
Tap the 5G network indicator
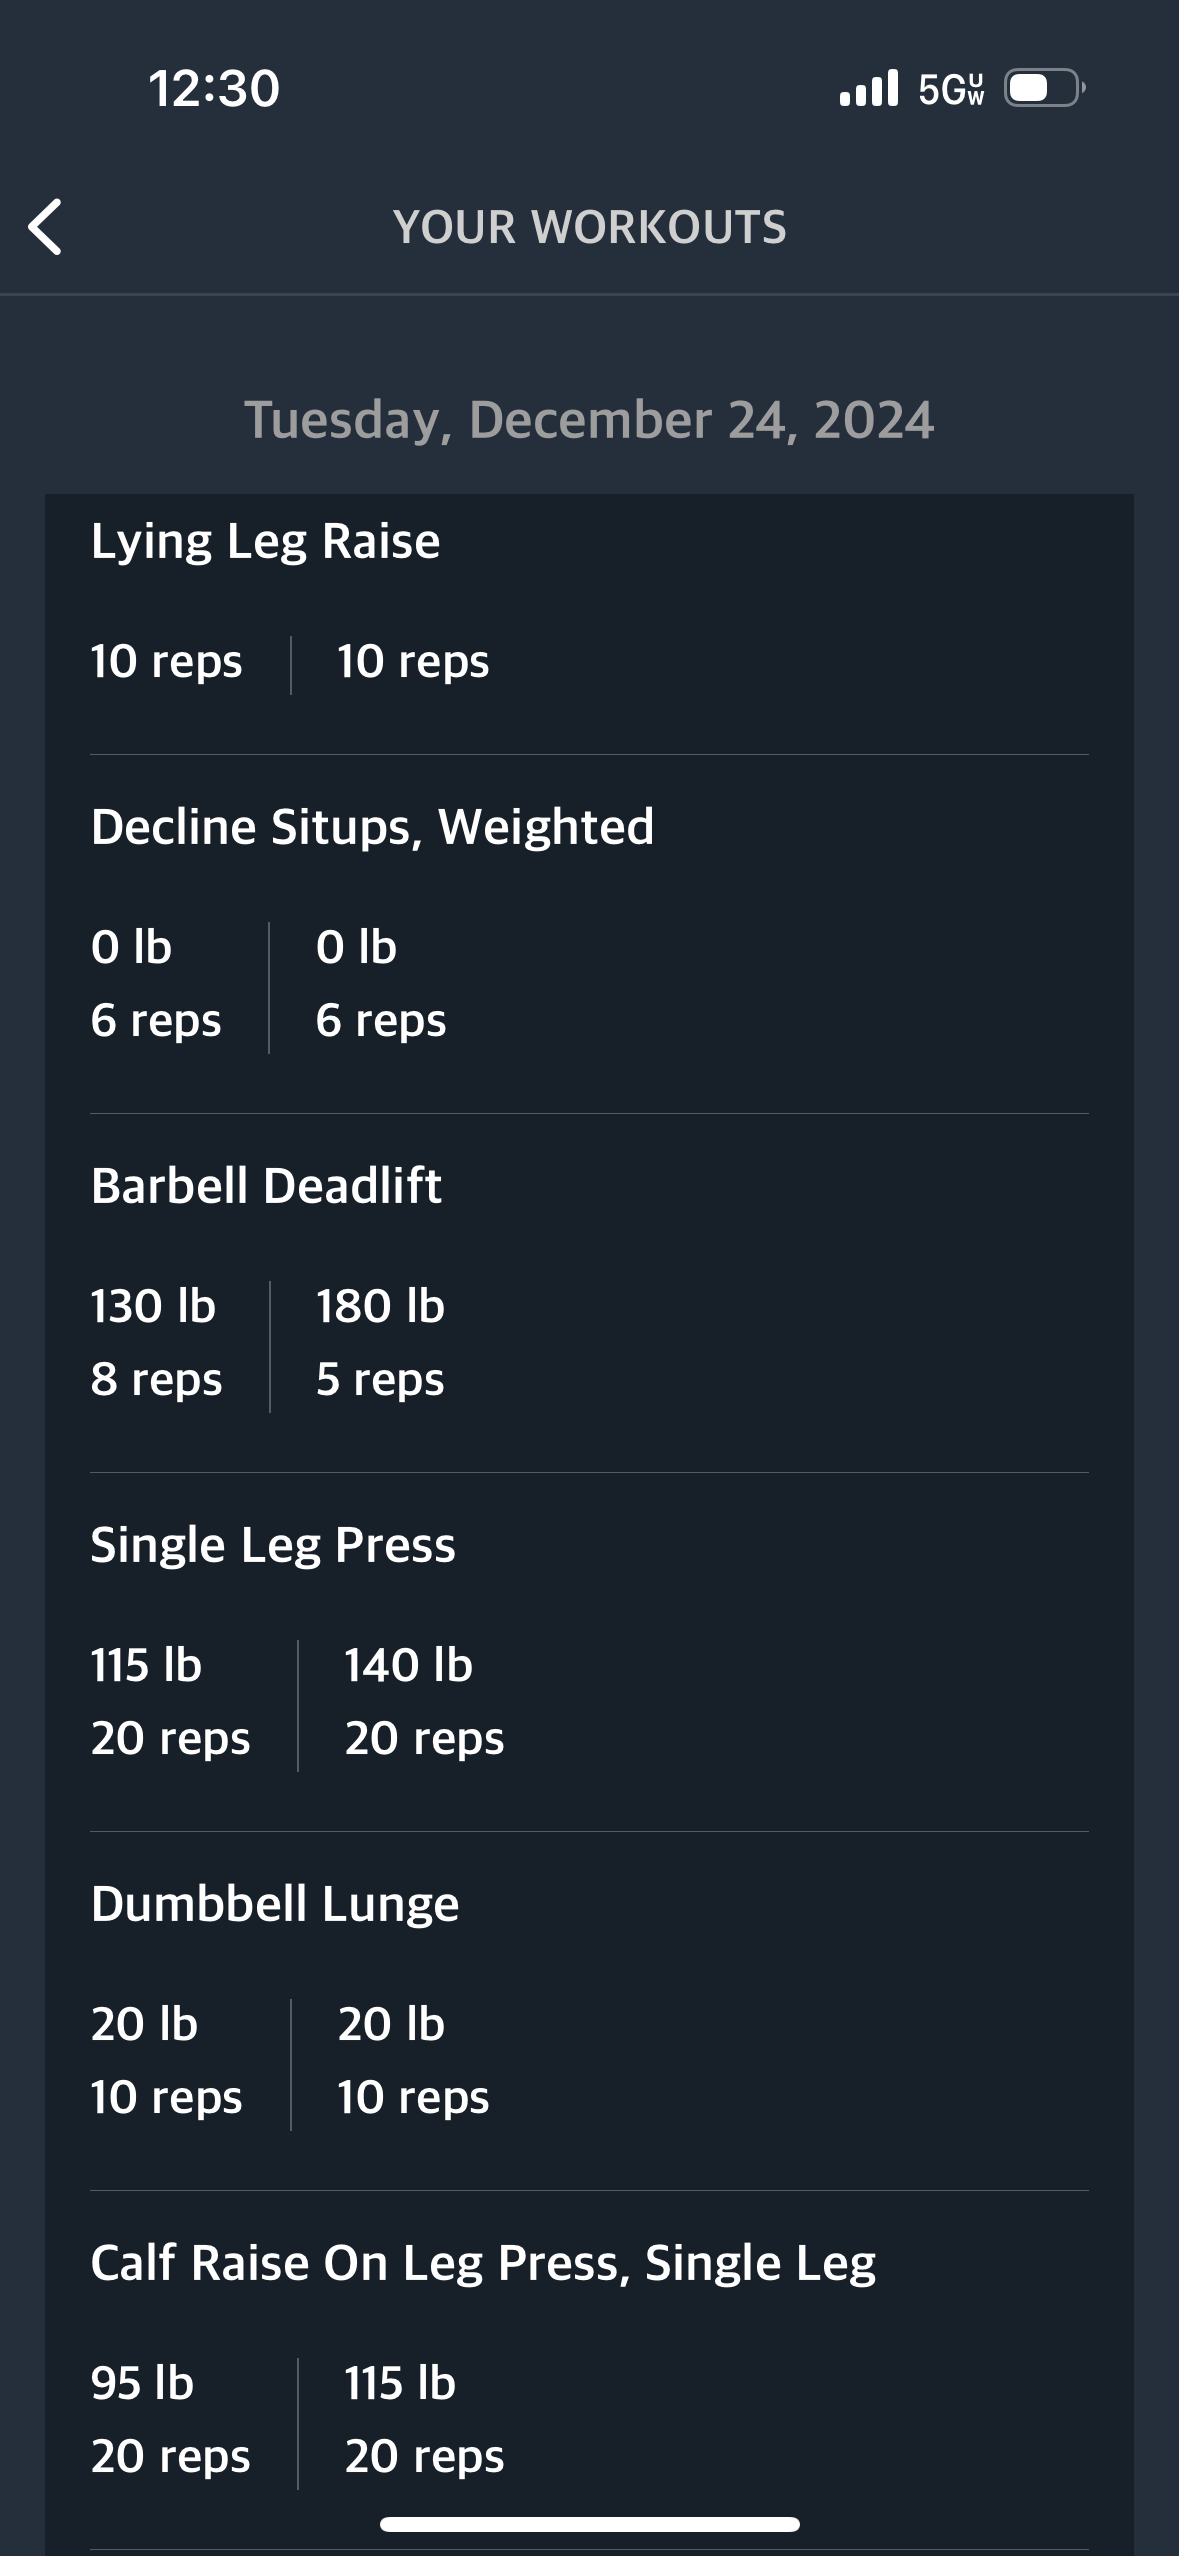(x=951, y=89)
